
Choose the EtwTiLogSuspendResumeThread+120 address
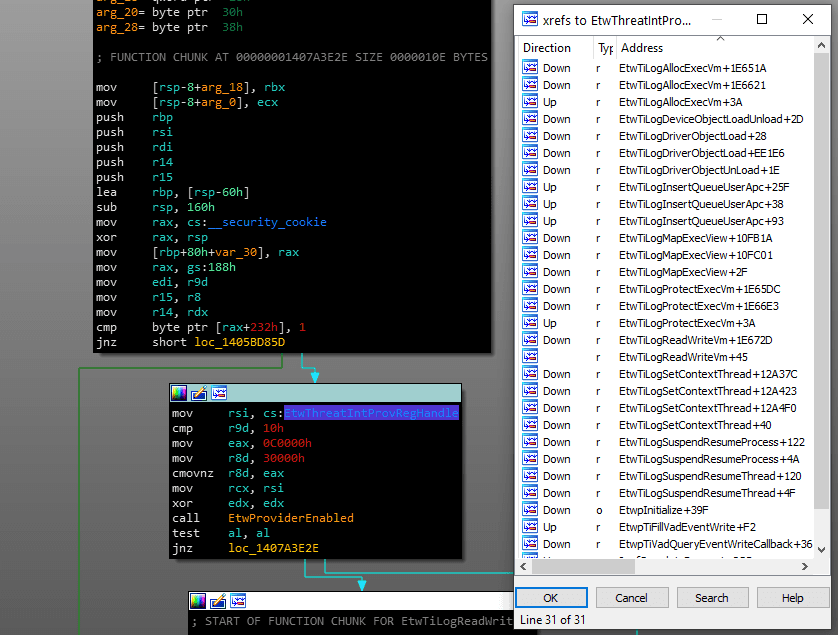[x=710, y=476]
